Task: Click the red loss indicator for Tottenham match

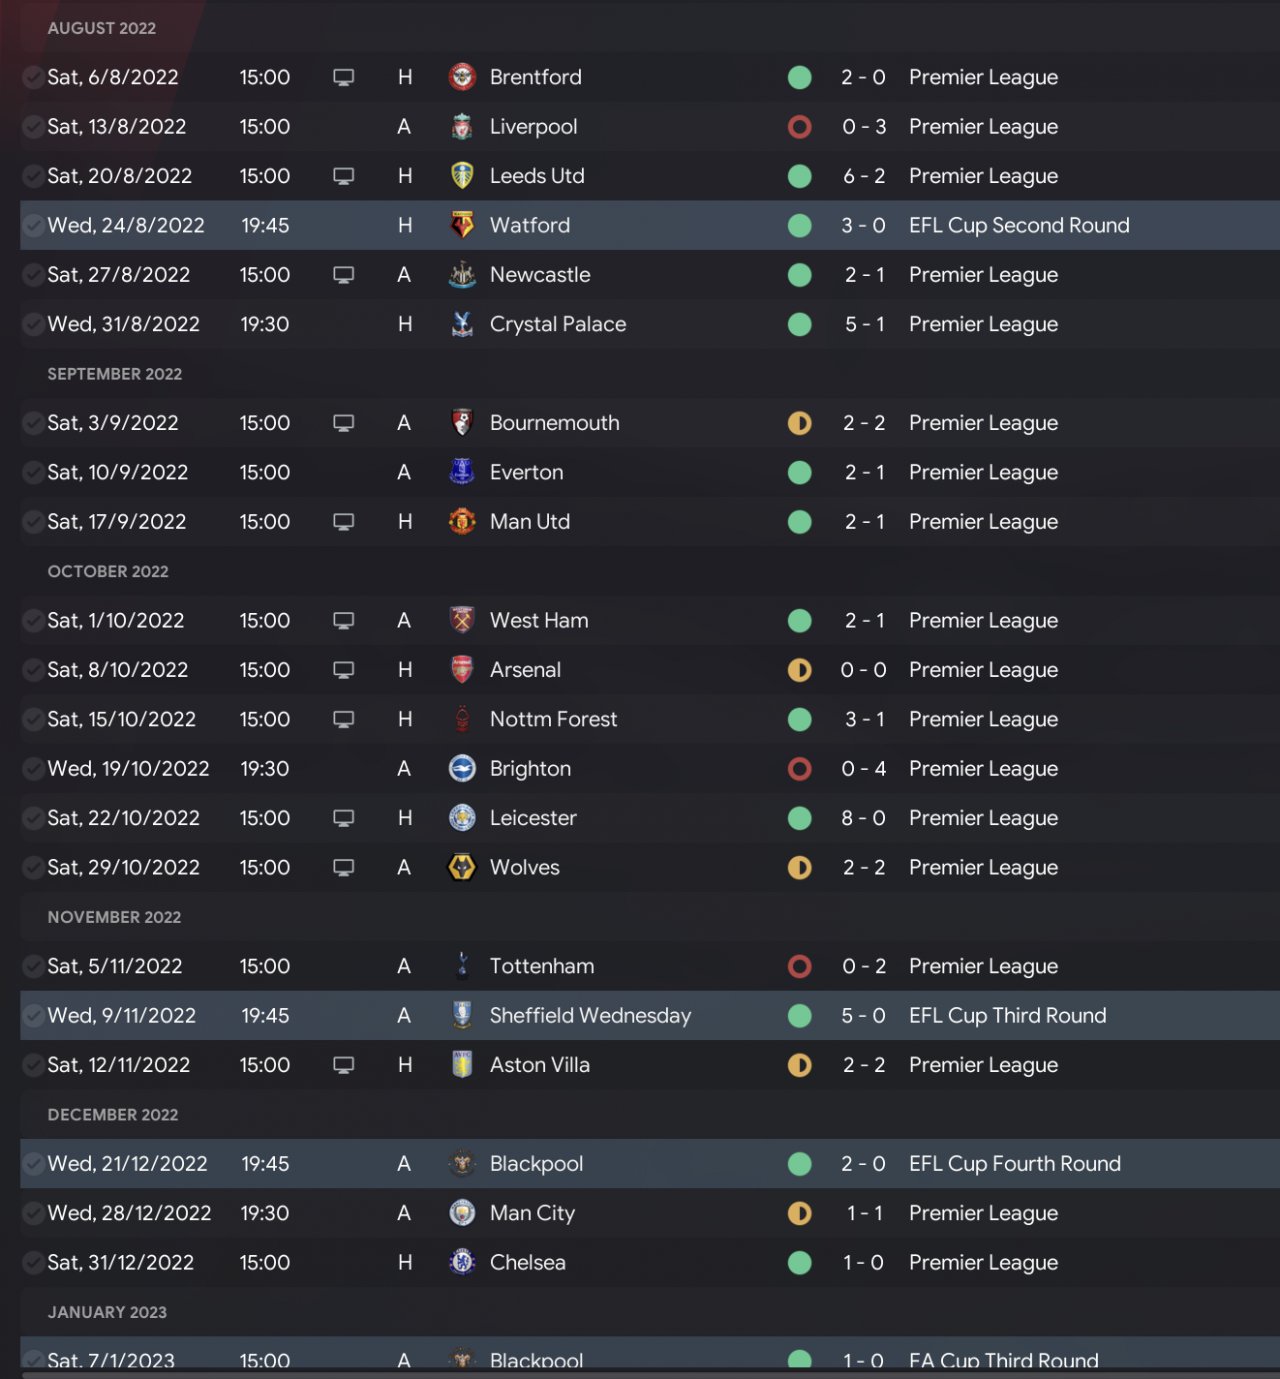Action: point(799,966)
